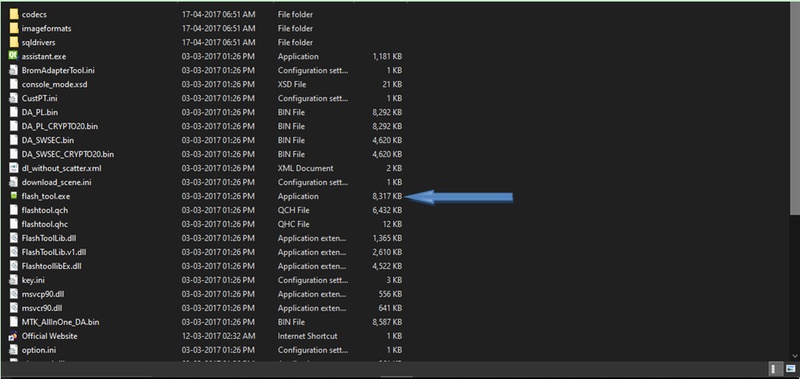Click the imageformats folder icon
Viewport: 800px width, 379px height.
tap(14, 28)
